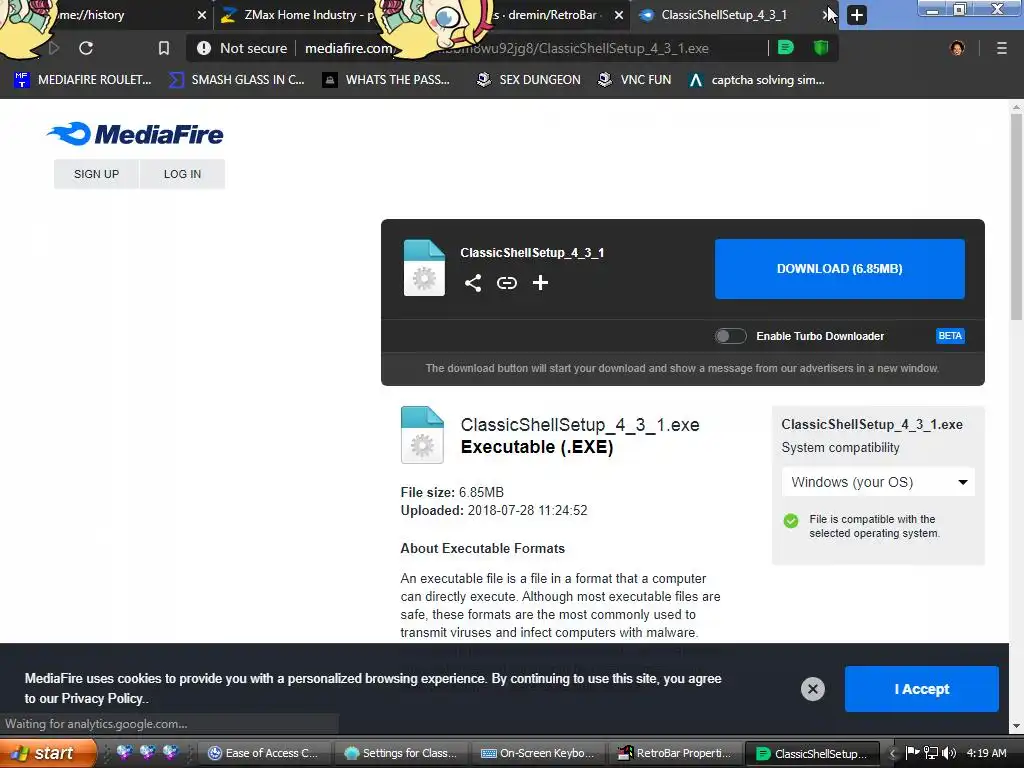Screen dimensions: 1024x768
Task: Click the BETA badge
Action: pyautogui.click(x=950, y=336)
